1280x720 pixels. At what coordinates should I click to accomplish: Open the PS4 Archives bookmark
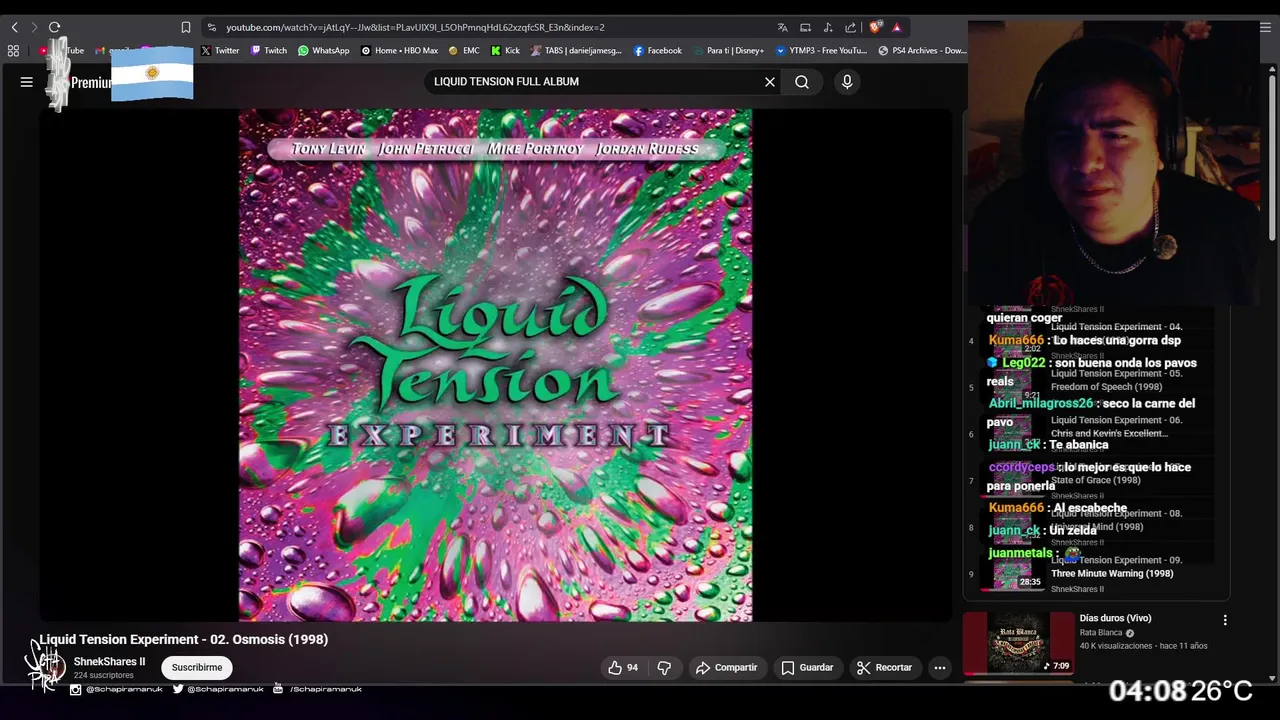922,50
